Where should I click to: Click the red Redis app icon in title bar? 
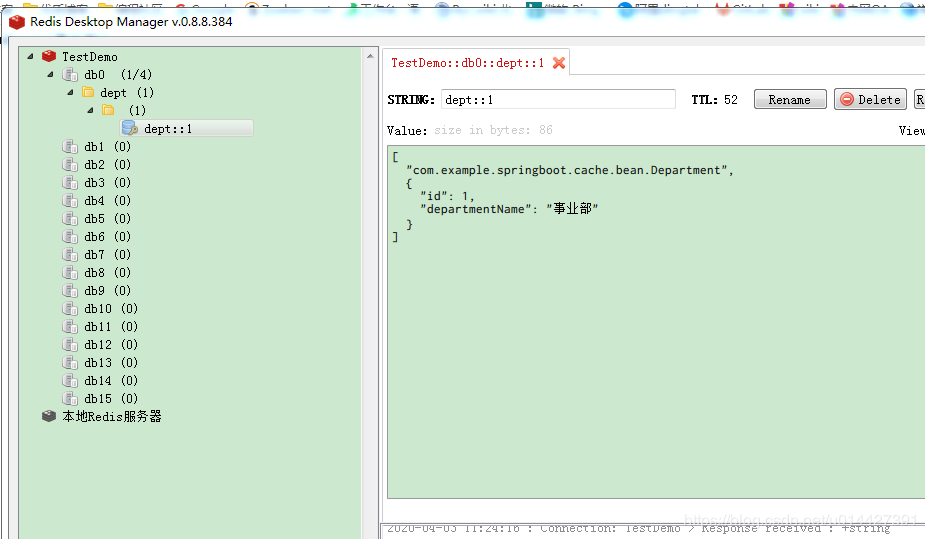(x=17, y=22)
